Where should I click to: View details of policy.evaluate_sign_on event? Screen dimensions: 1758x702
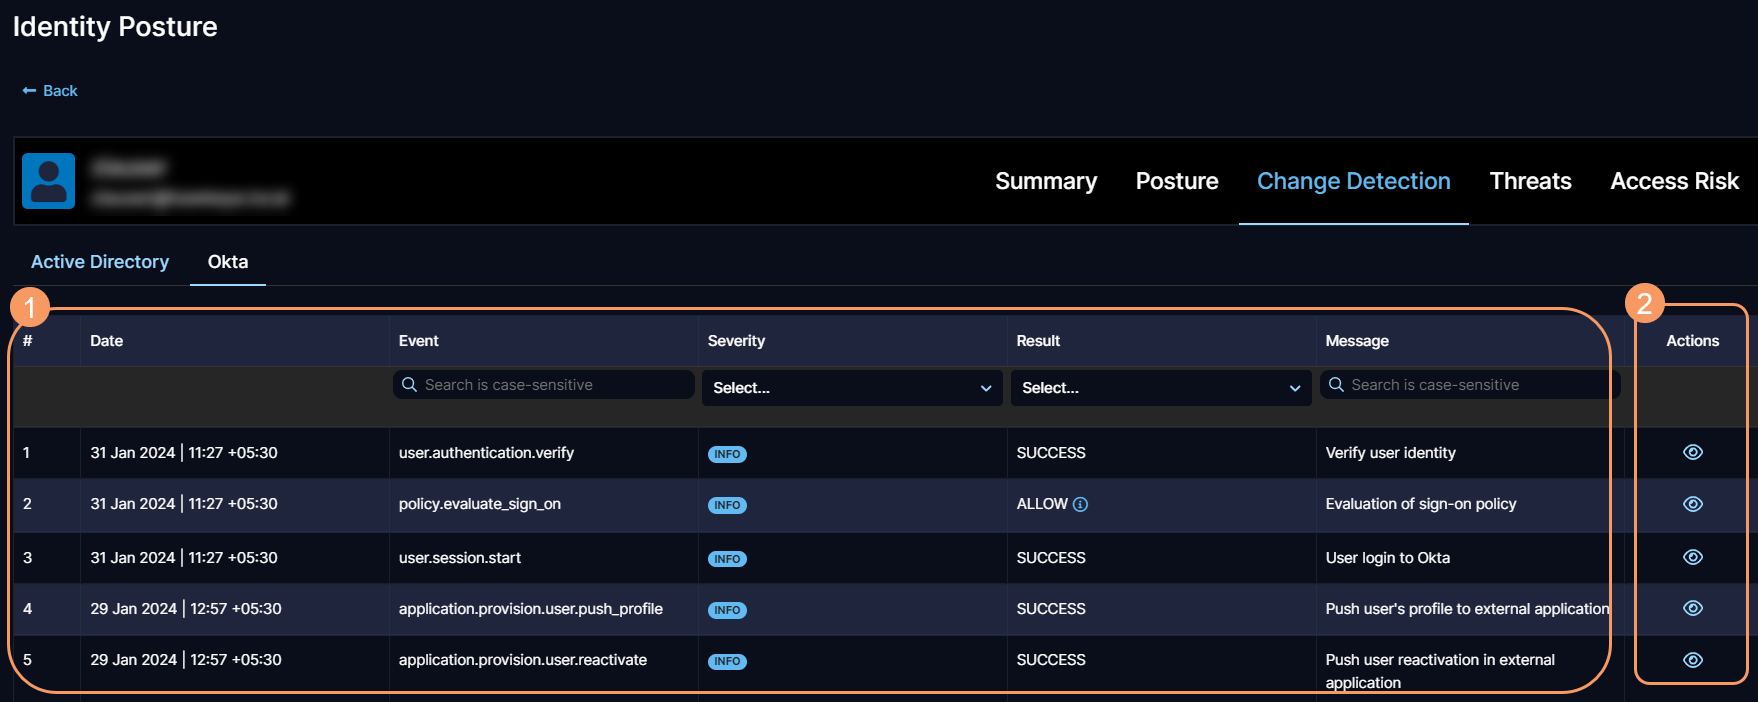pyautogui.click(x=1692, y=504)
